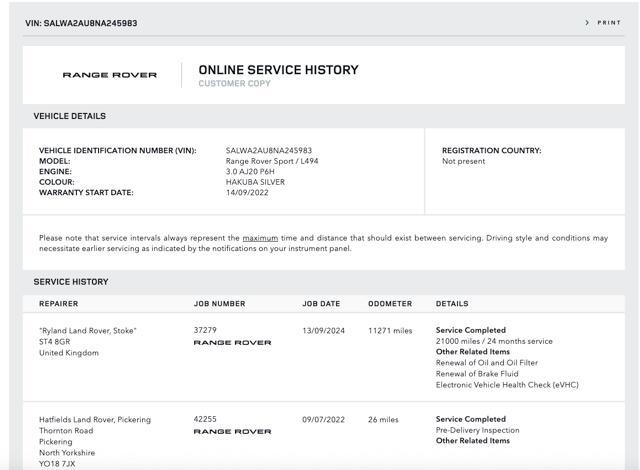640x470 pixels.
Task: Click the ODOMETER column header
Action: pos(390,304)
